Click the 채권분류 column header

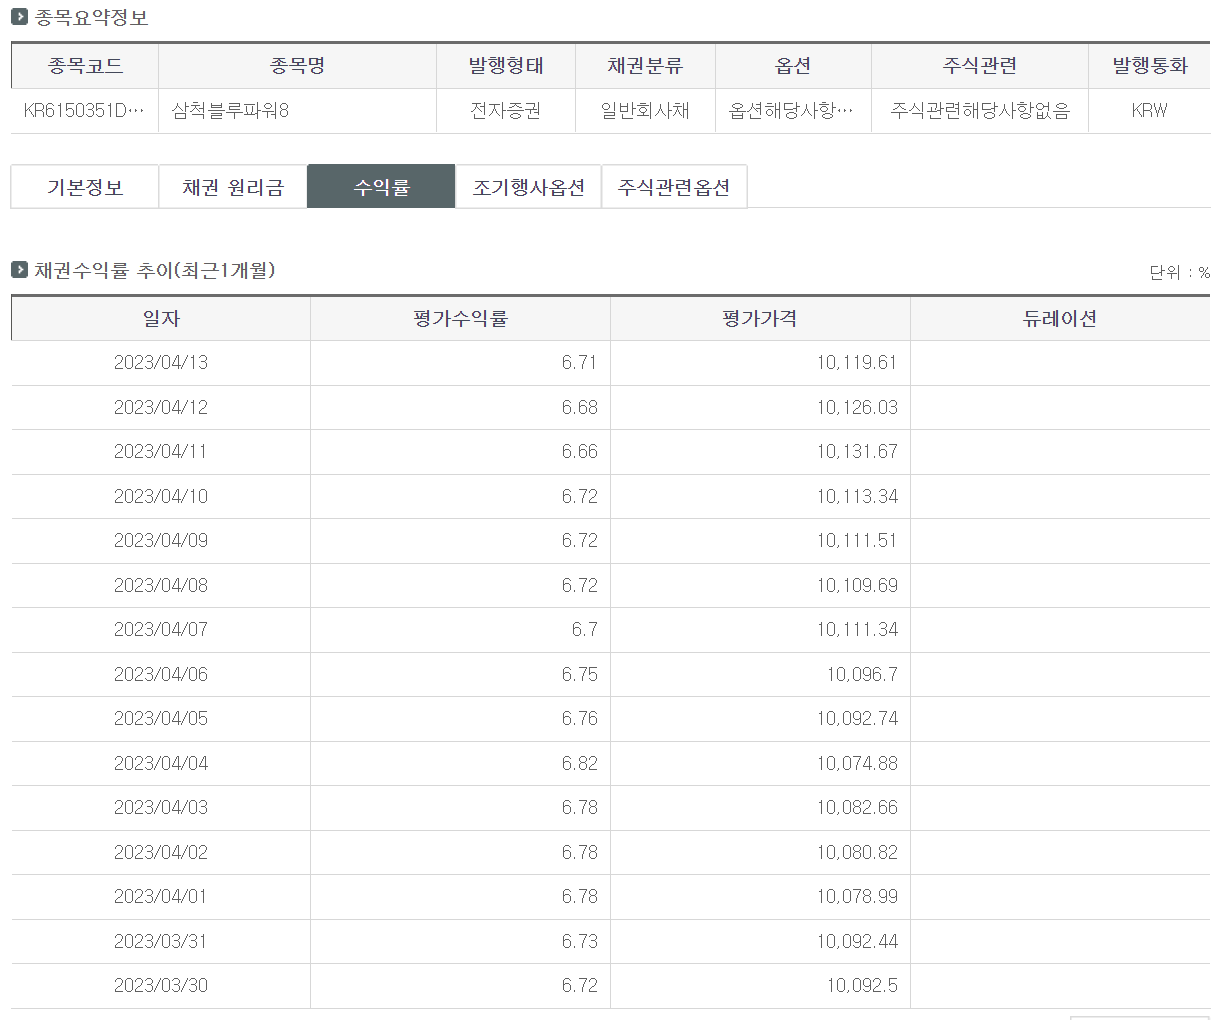(x=645, y=66)
